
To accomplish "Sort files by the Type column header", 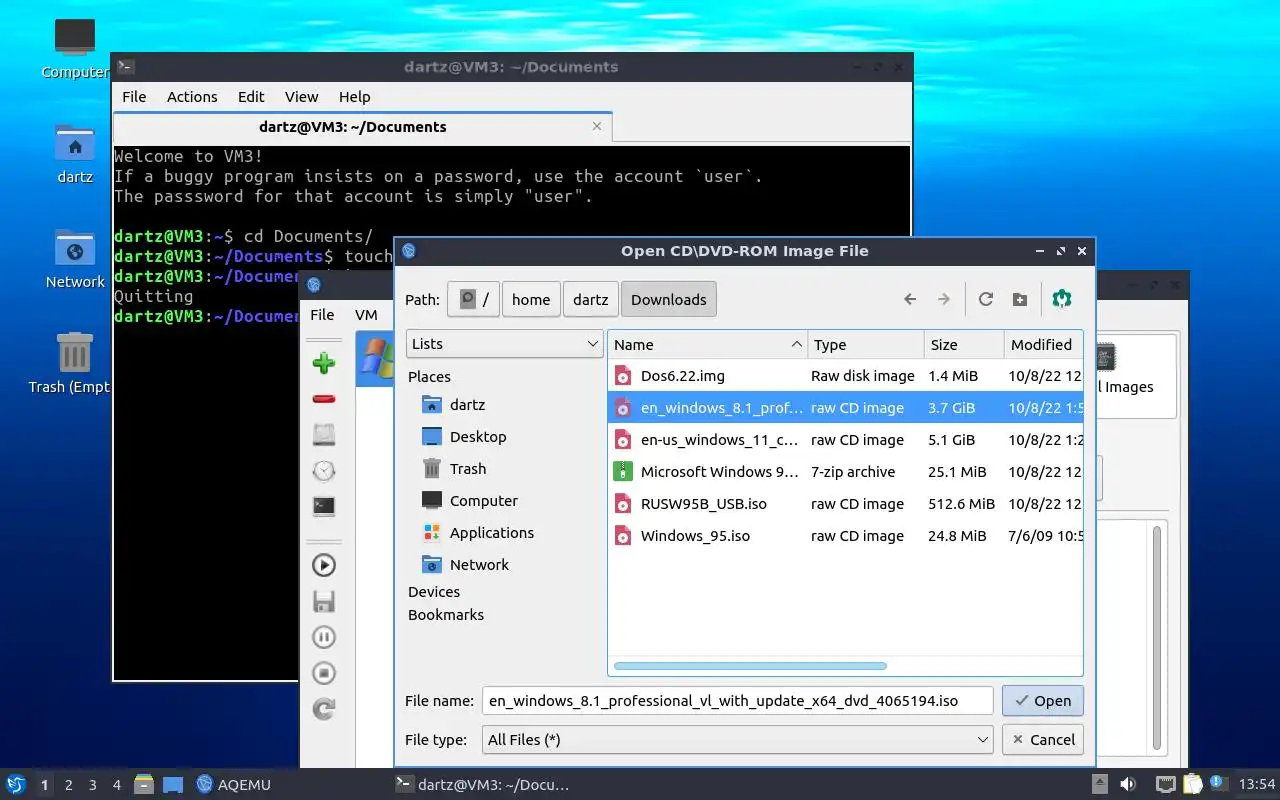I will click(865, 344).
